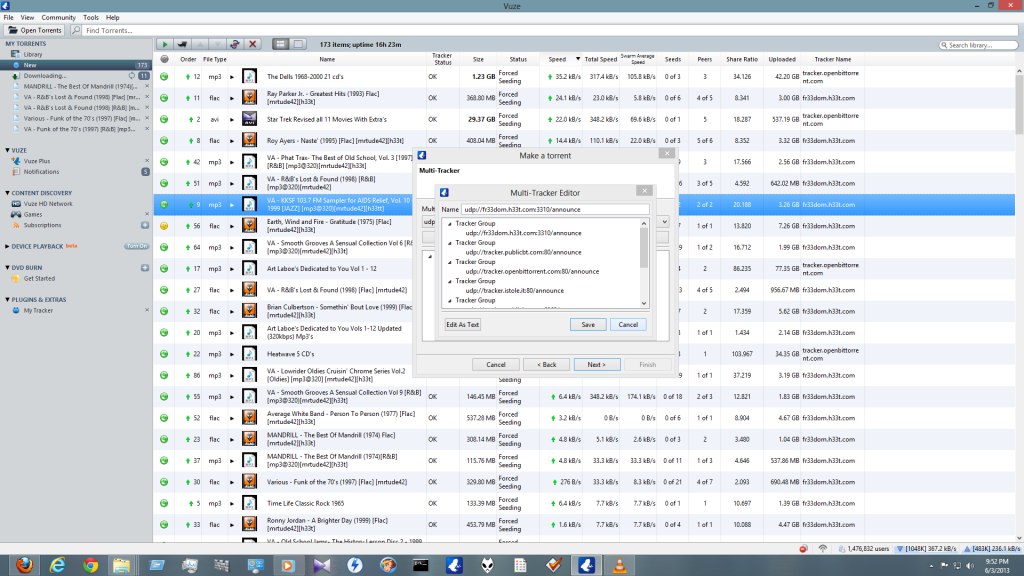Click green health icon for Heatwave 5 CD's
Viewport: 1024px width, 576px height.
(x=164, y=354)
